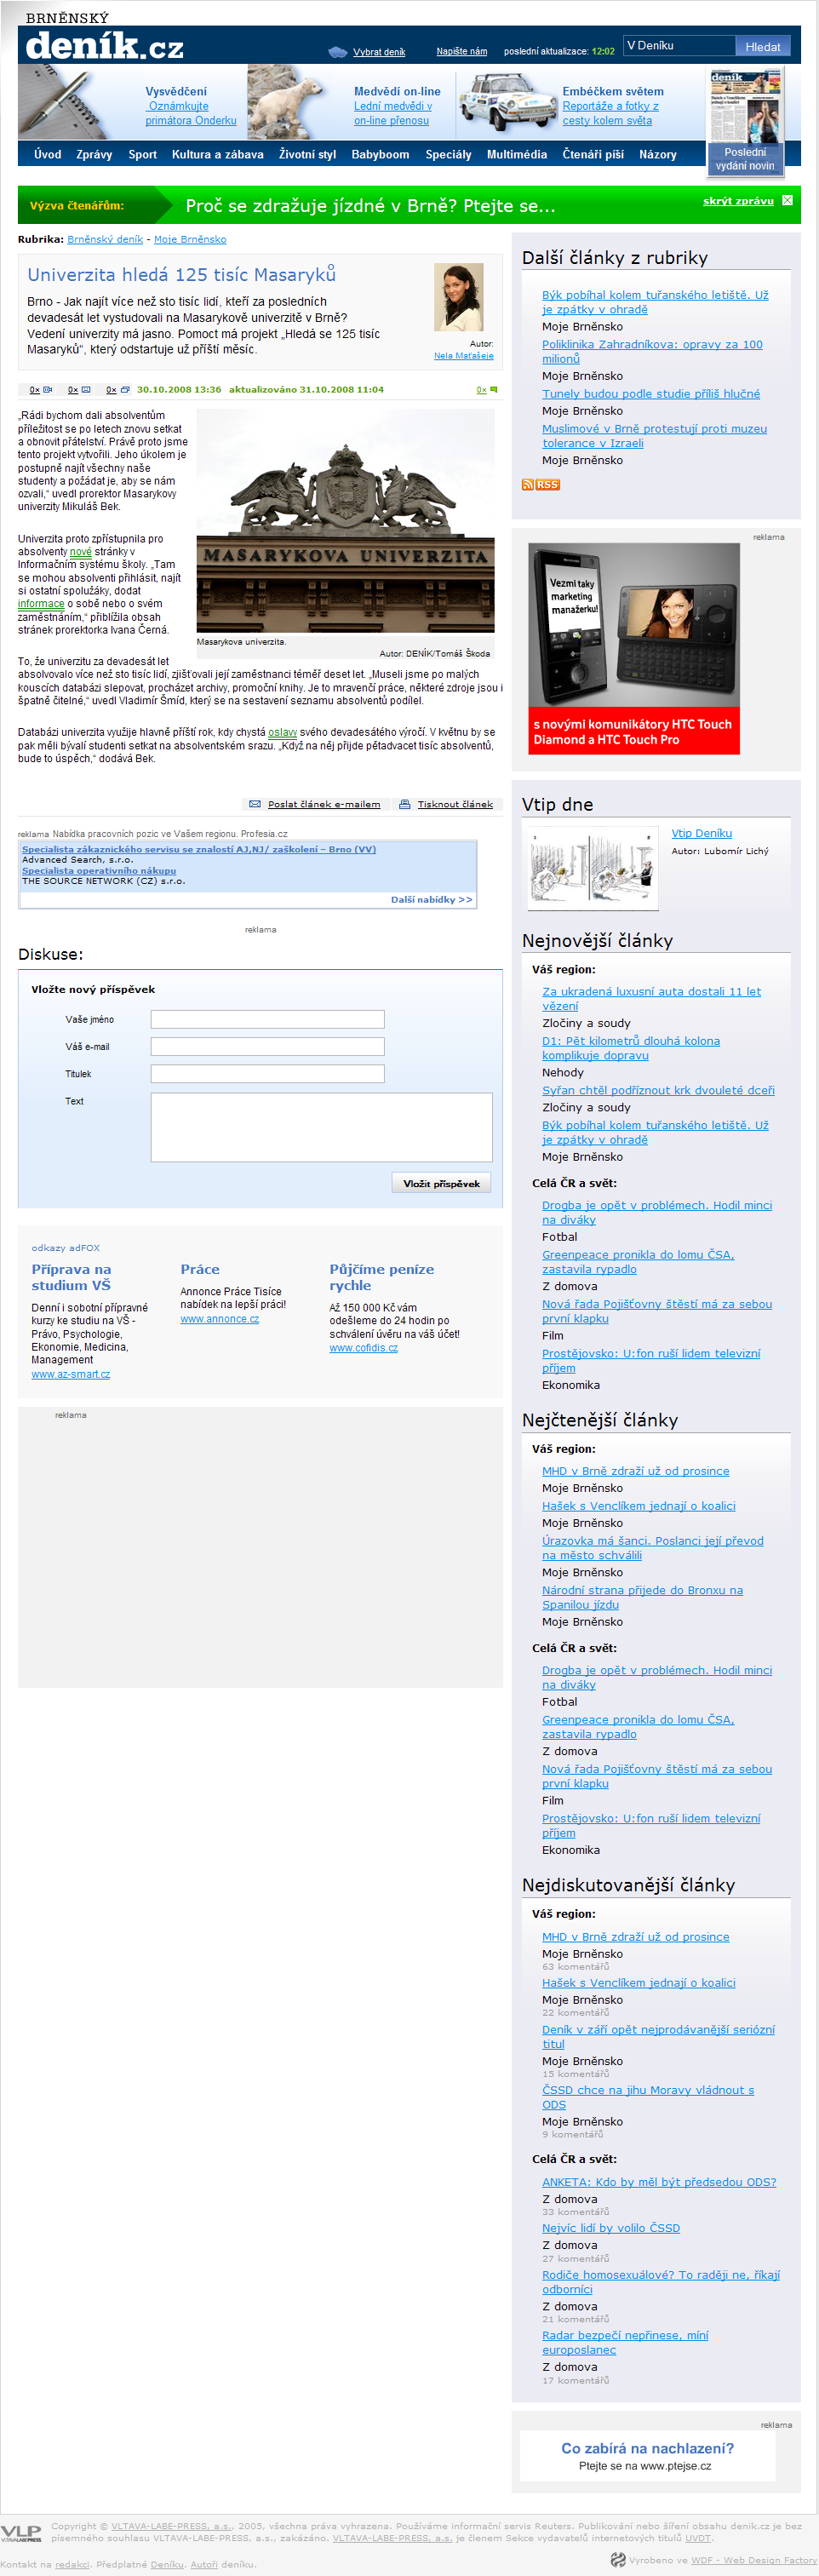Open Tunely budou podle studie příliš hlučné link

coord(651,394)
